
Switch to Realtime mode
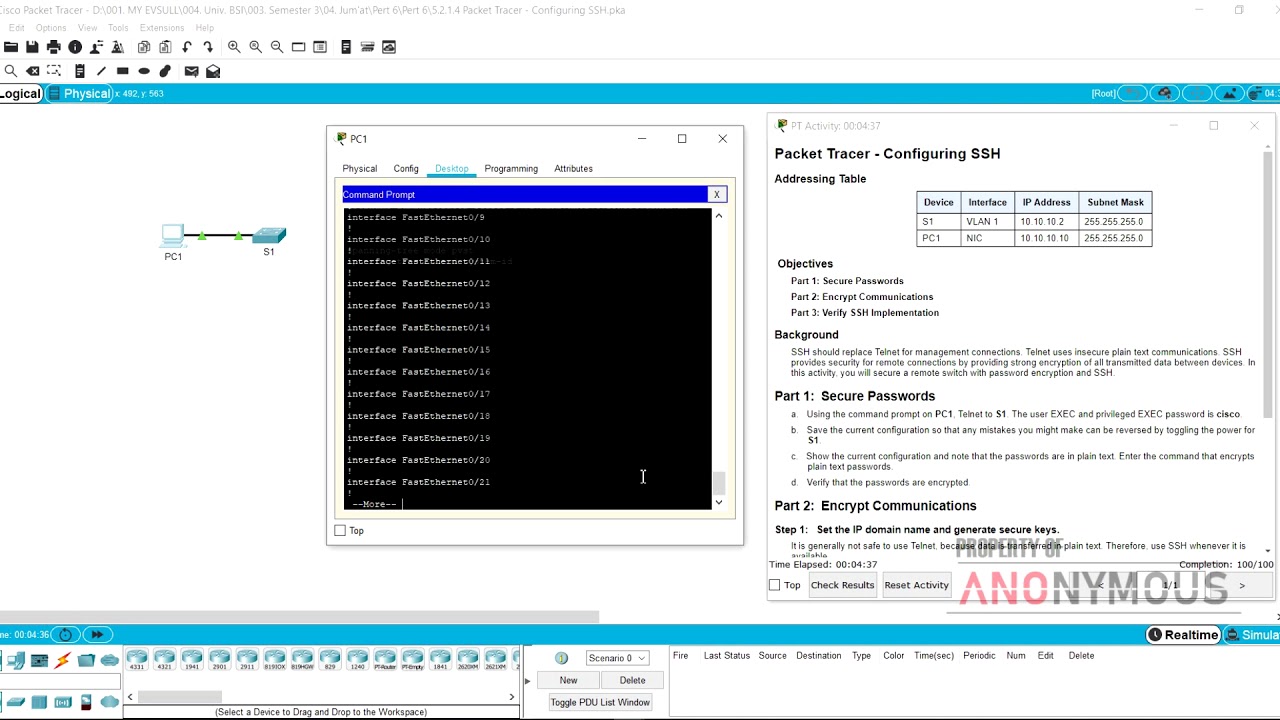coord(1184,635)
